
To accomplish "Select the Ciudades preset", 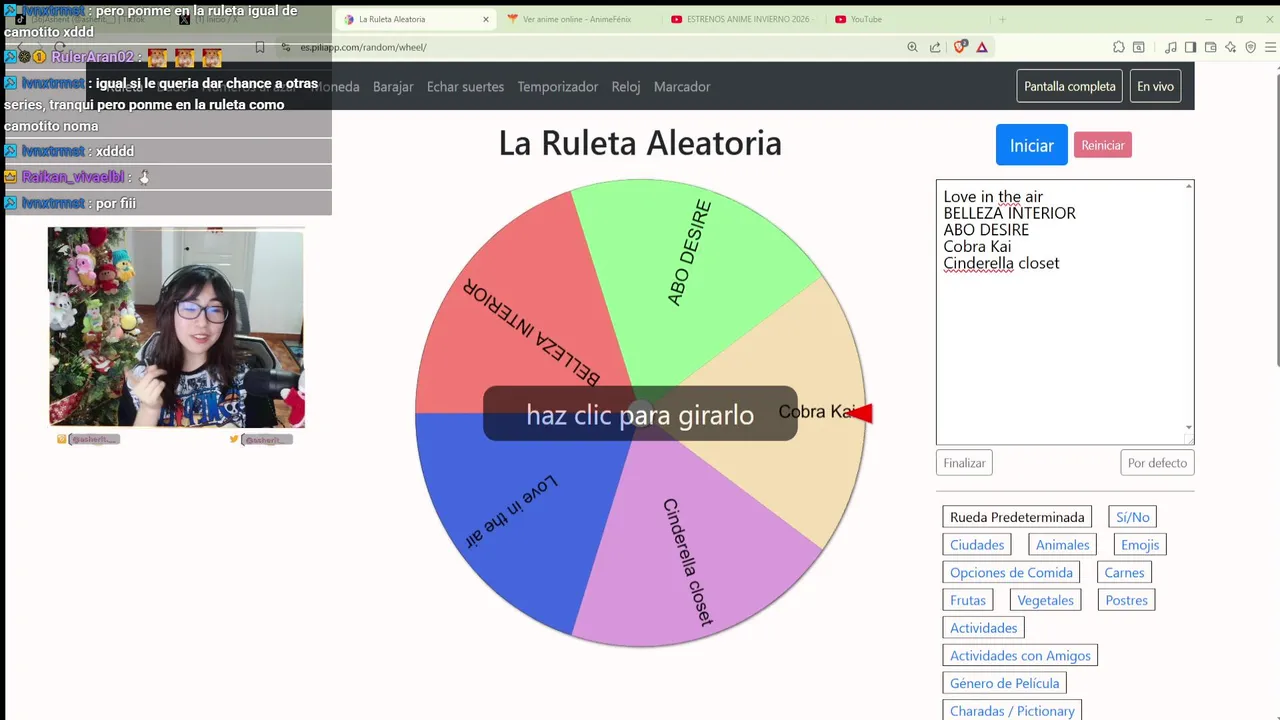I will pyautogui.click(x=977, y=545).
